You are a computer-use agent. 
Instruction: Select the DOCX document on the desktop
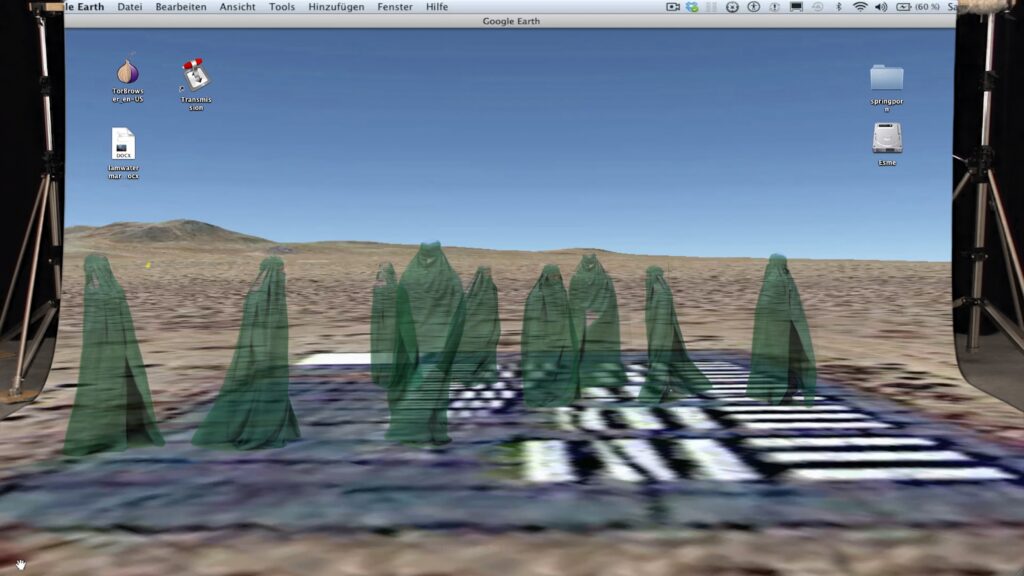point(123,144)
